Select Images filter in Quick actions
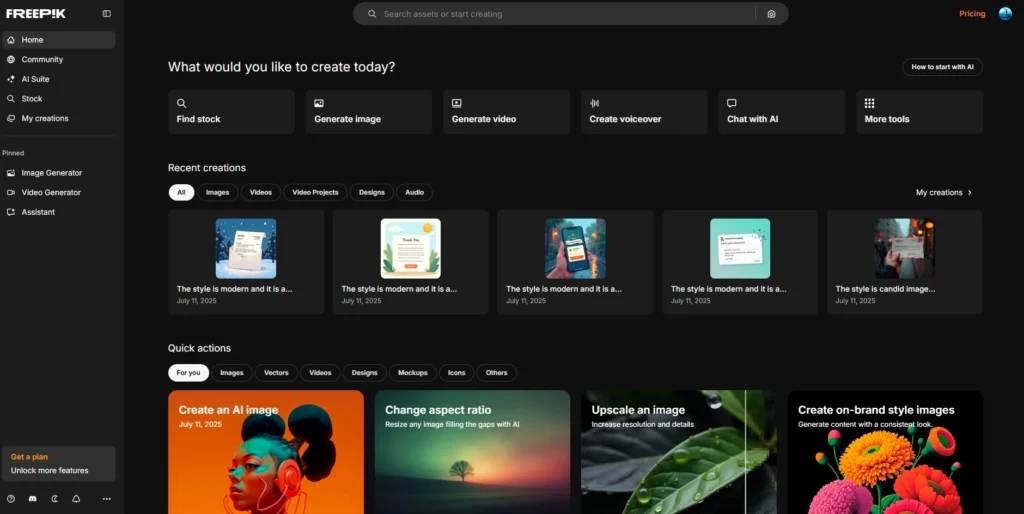 click(x=231, y=373)
